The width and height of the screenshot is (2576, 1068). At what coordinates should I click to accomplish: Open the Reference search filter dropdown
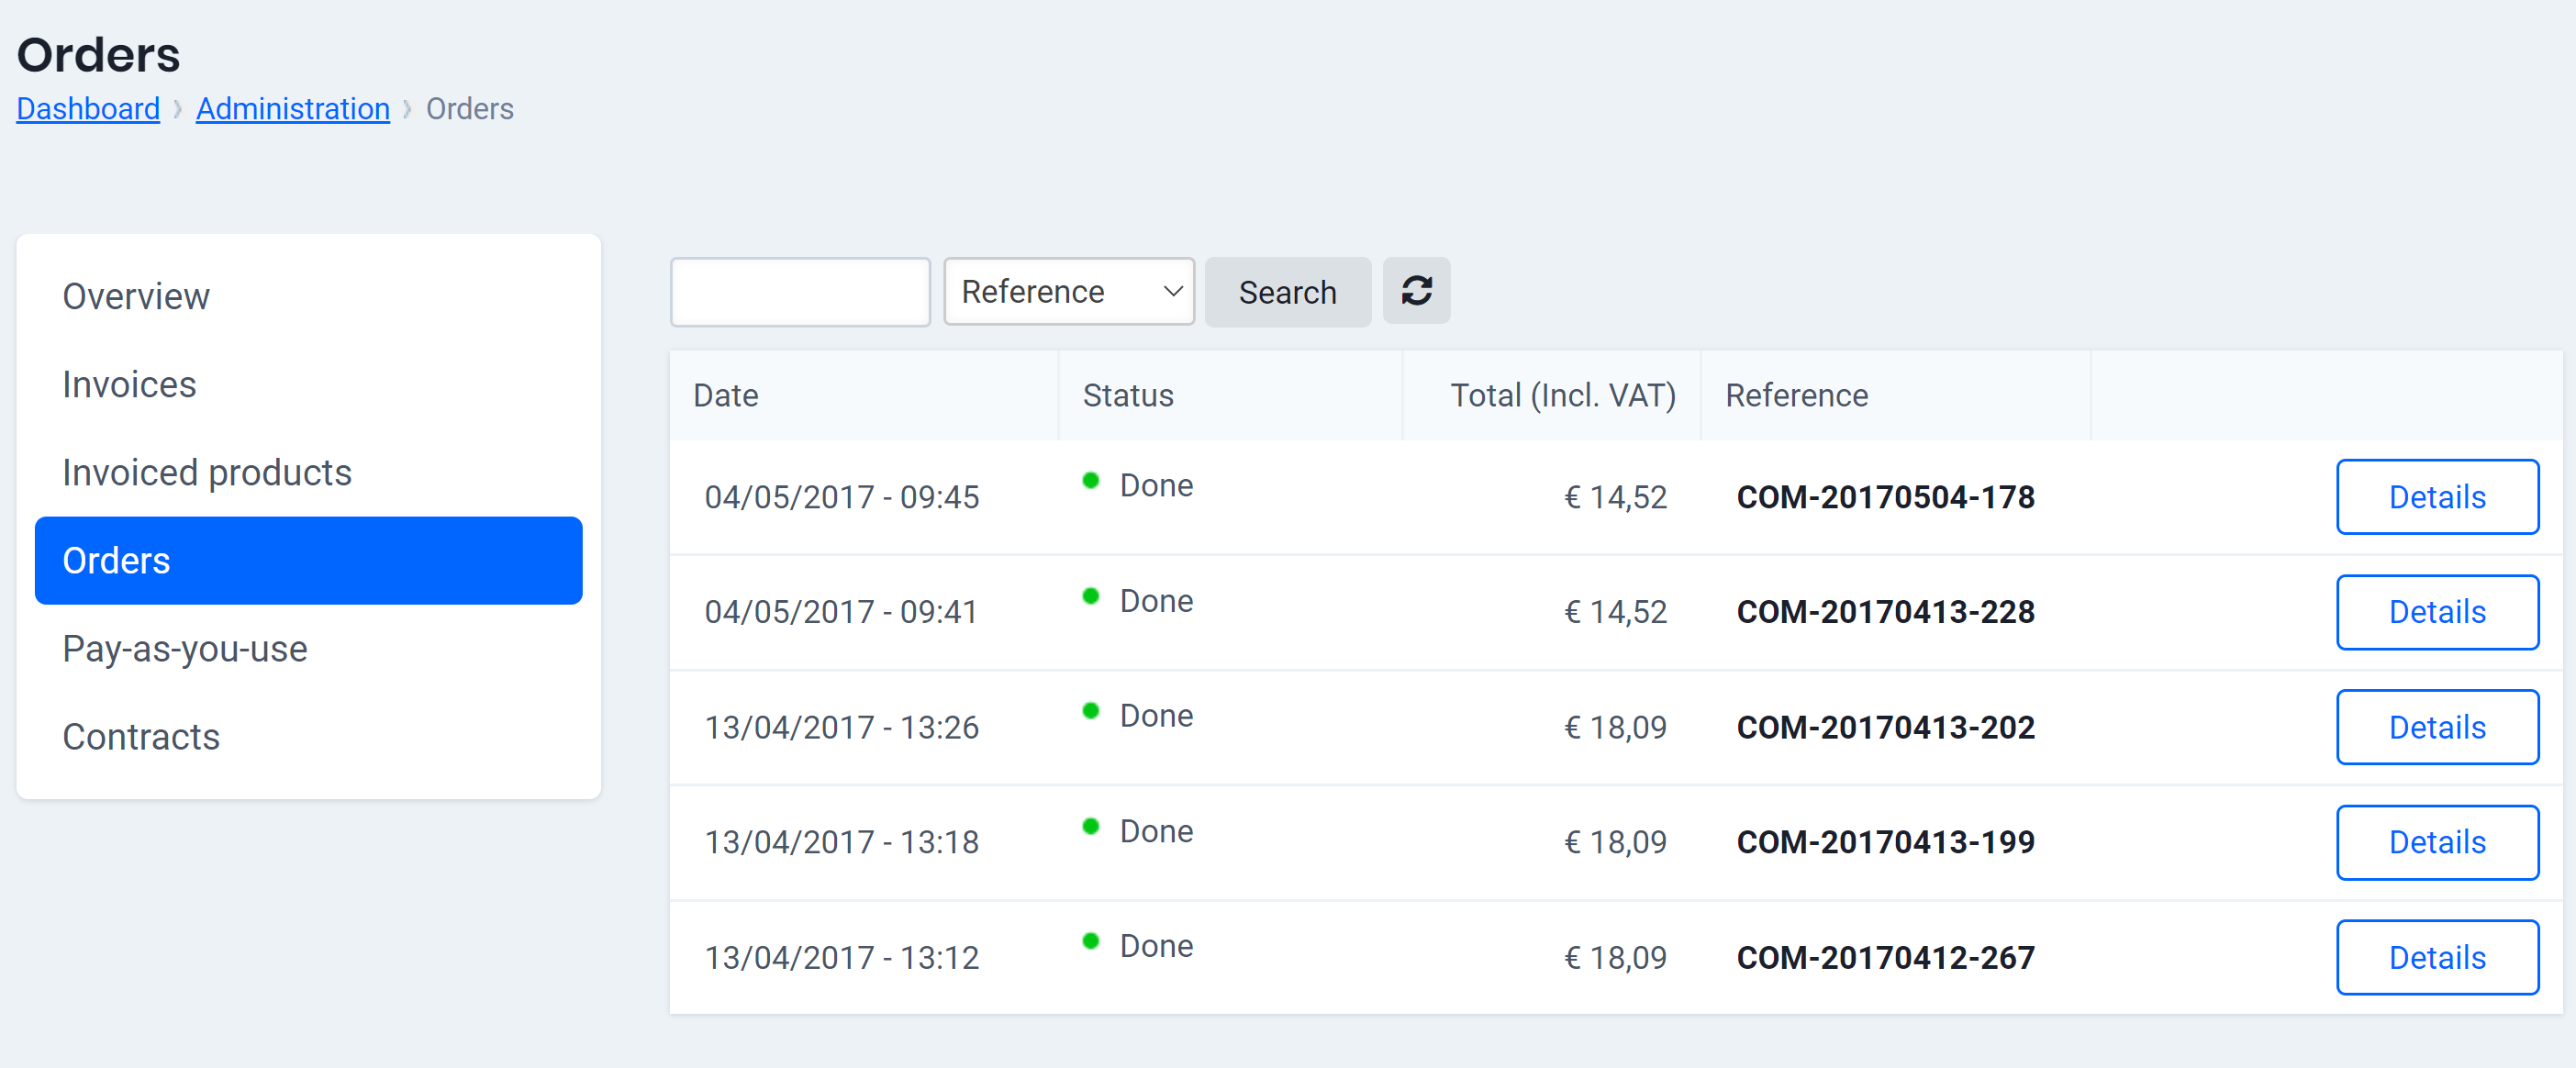click(1068, 291)
